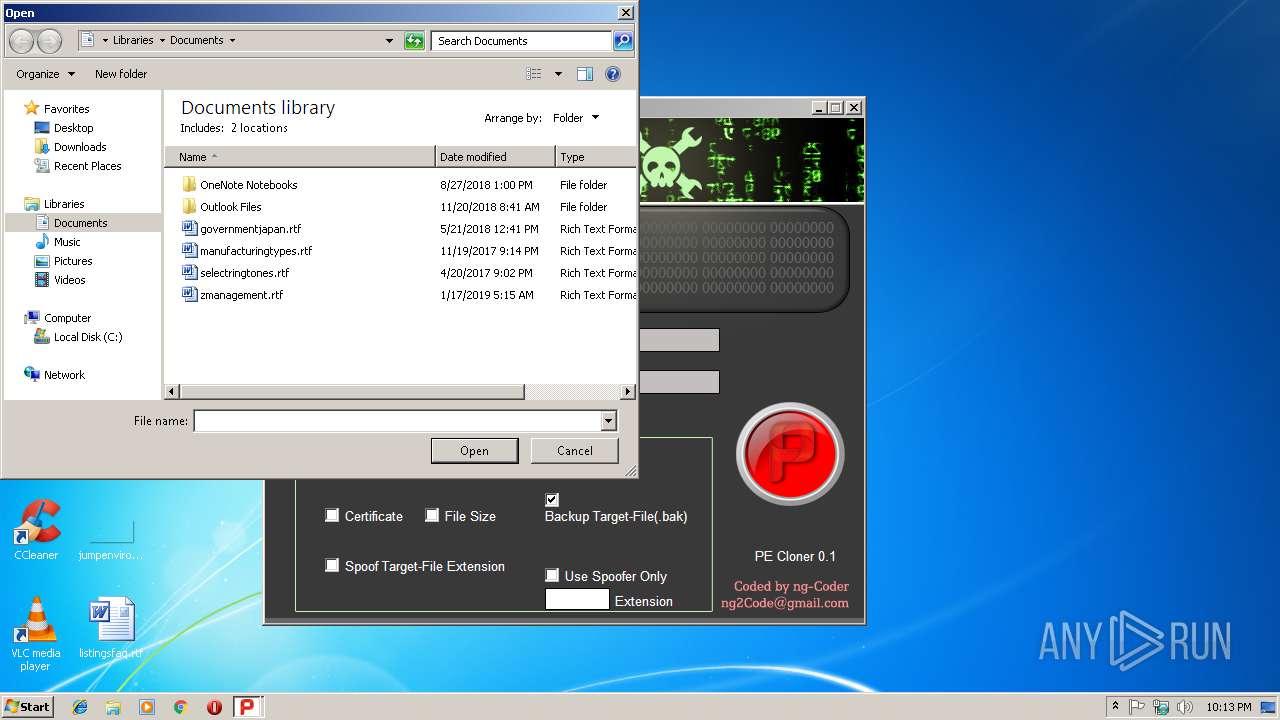Click the Open button

[474, 451]
